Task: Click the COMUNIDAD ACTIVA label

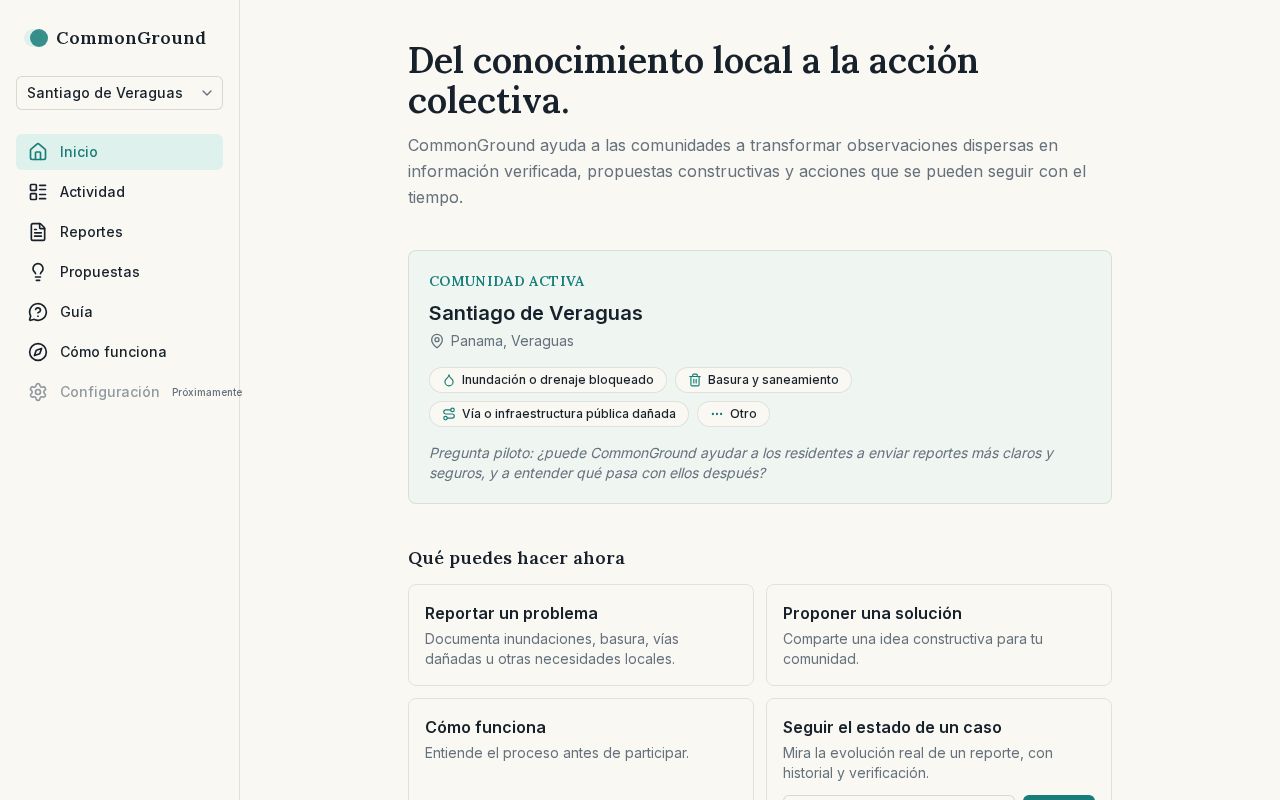Action: tap(507, 282)
